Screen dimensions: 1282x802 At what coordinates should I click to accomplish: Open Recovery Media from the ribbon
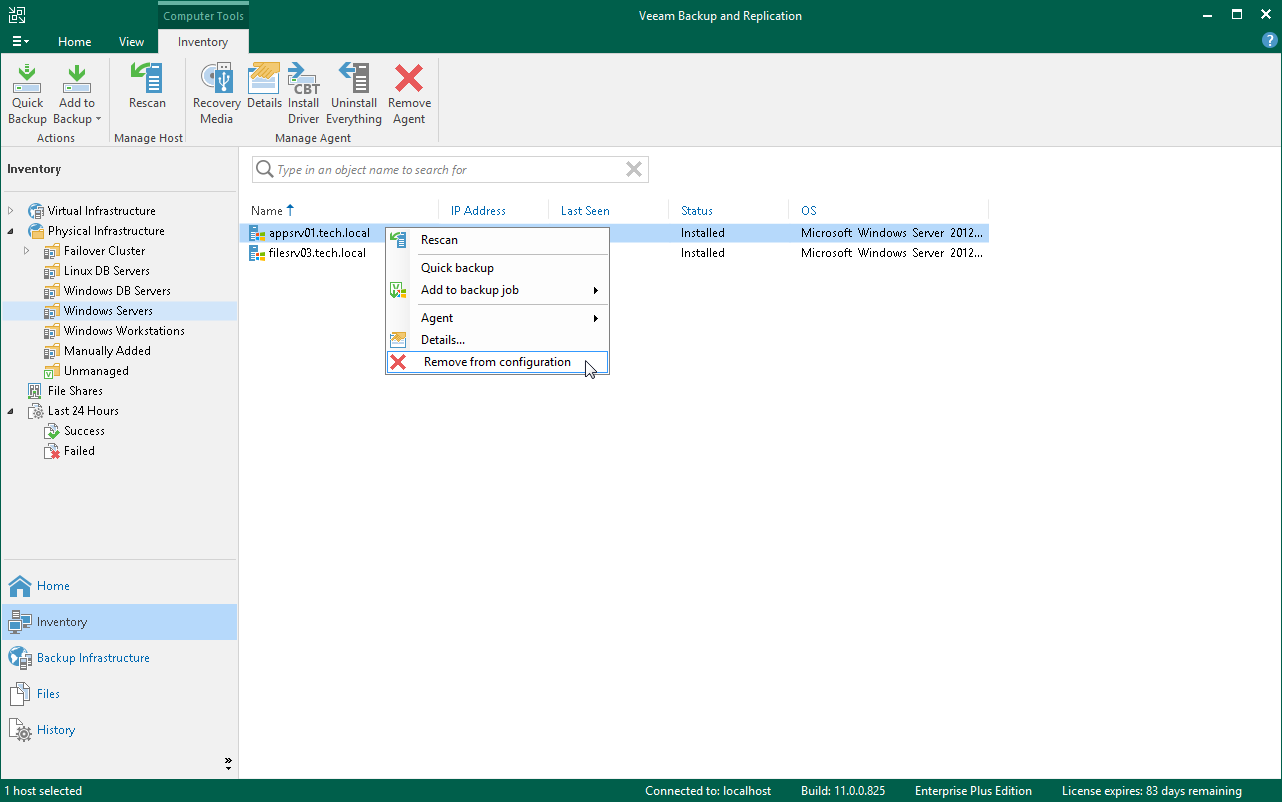pos(216,94)
